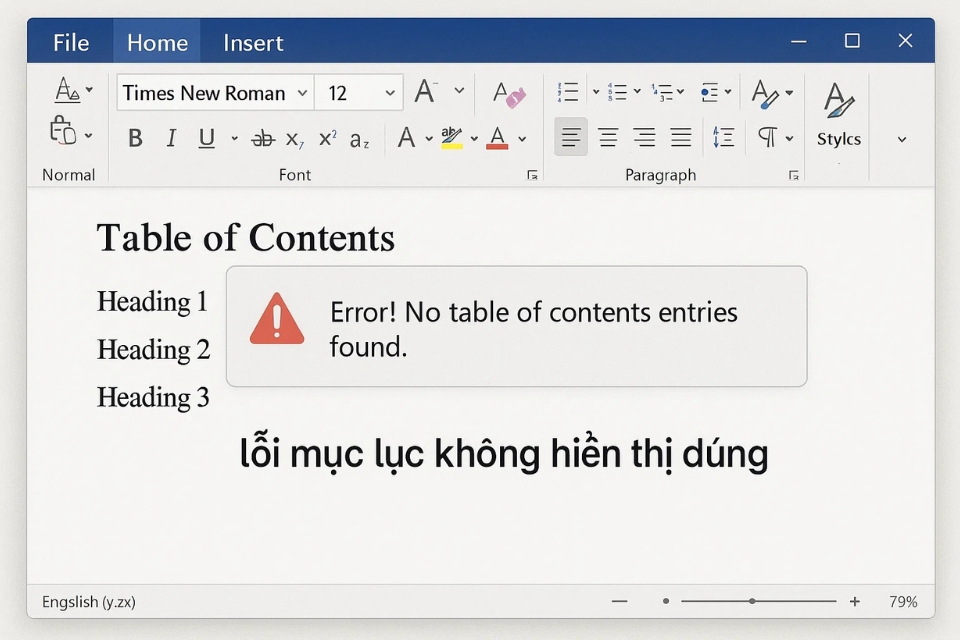Select the subscript icon
The width and height of the screenshot is (960, 640).
293,140
